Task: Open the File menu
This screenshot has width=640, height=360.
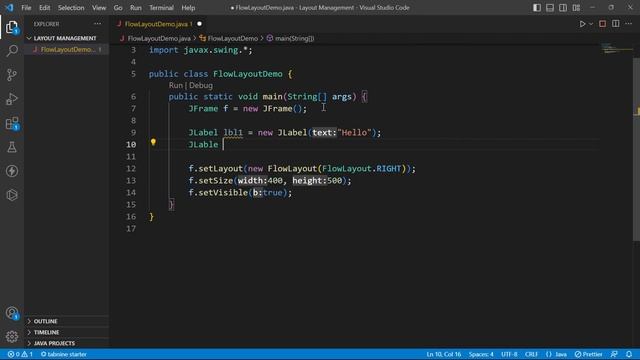Action: tap(26, 8)
